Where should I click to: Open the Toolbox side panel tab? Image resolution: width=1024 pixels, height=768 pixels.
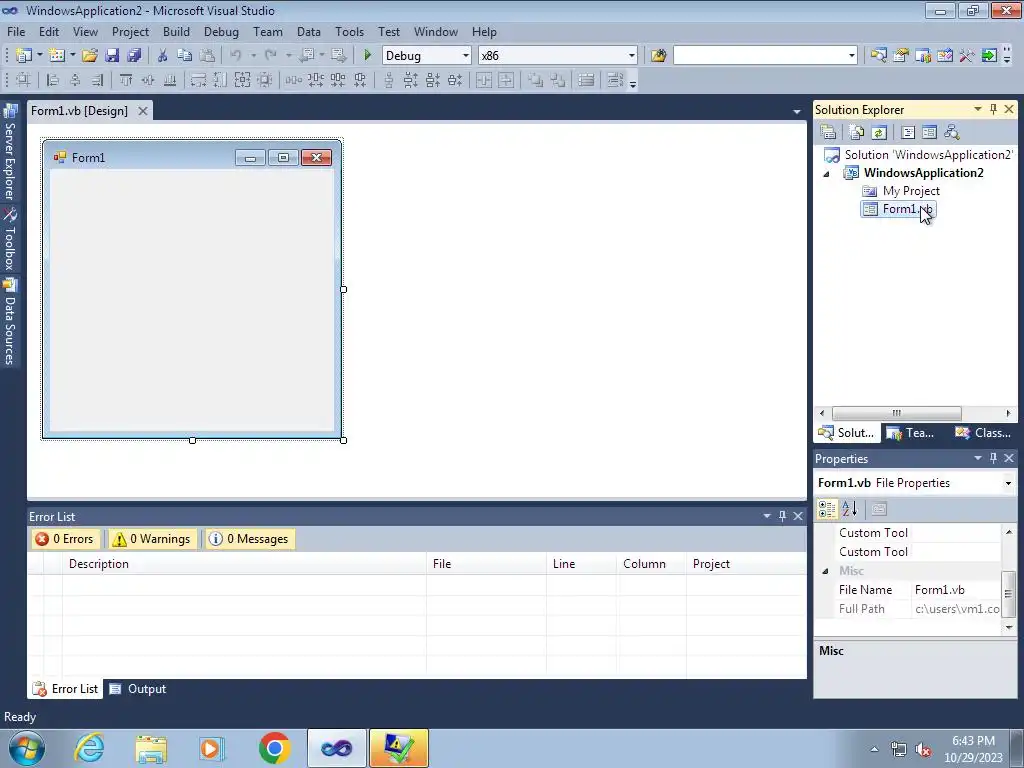(10, 239)
